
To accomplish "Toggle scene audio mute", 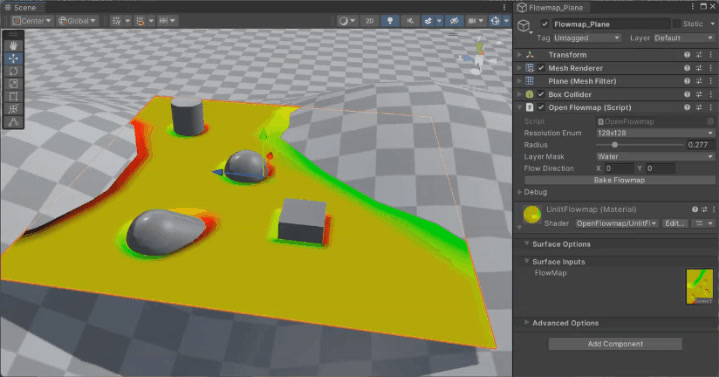I will [410, 21].
